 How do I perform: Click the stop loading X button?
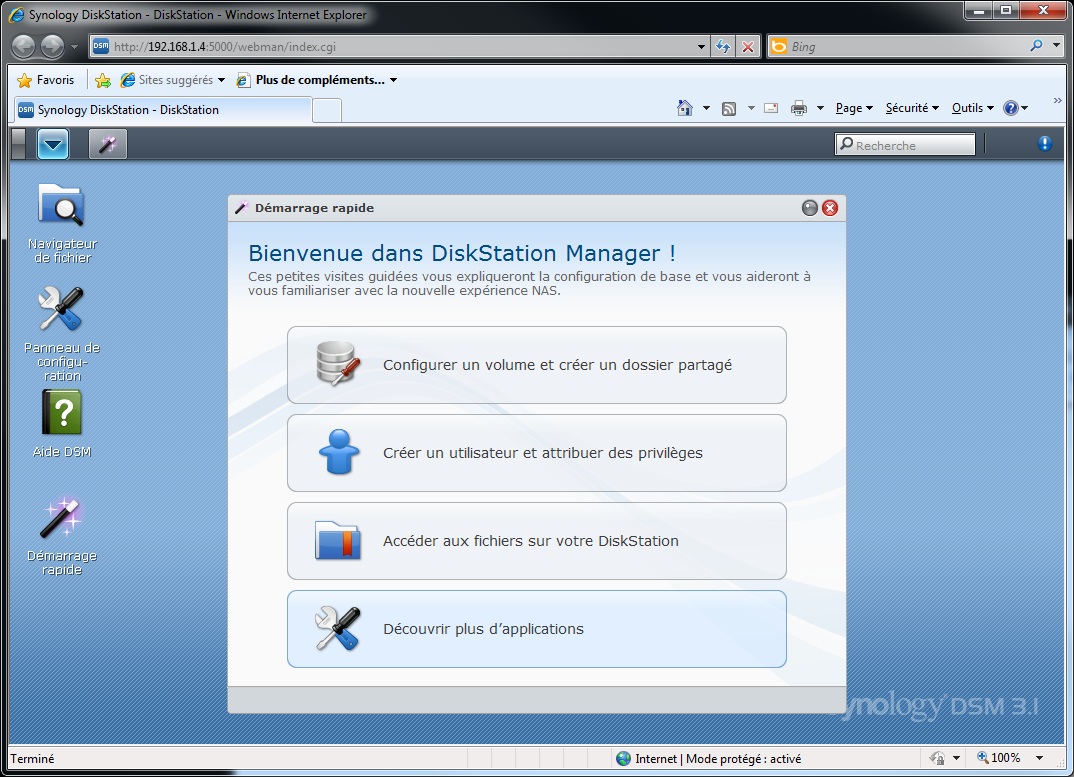coord(748,47)
